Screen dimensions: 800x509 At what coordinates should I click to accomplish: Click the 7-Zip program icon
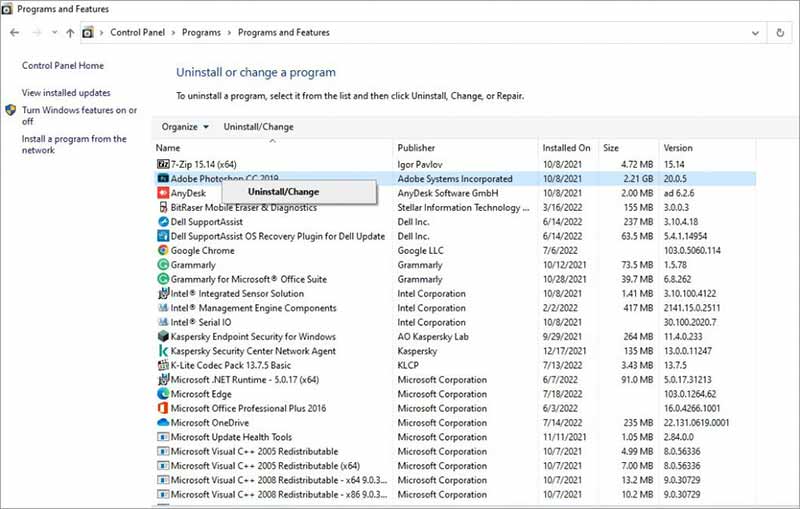click(163, 164)
